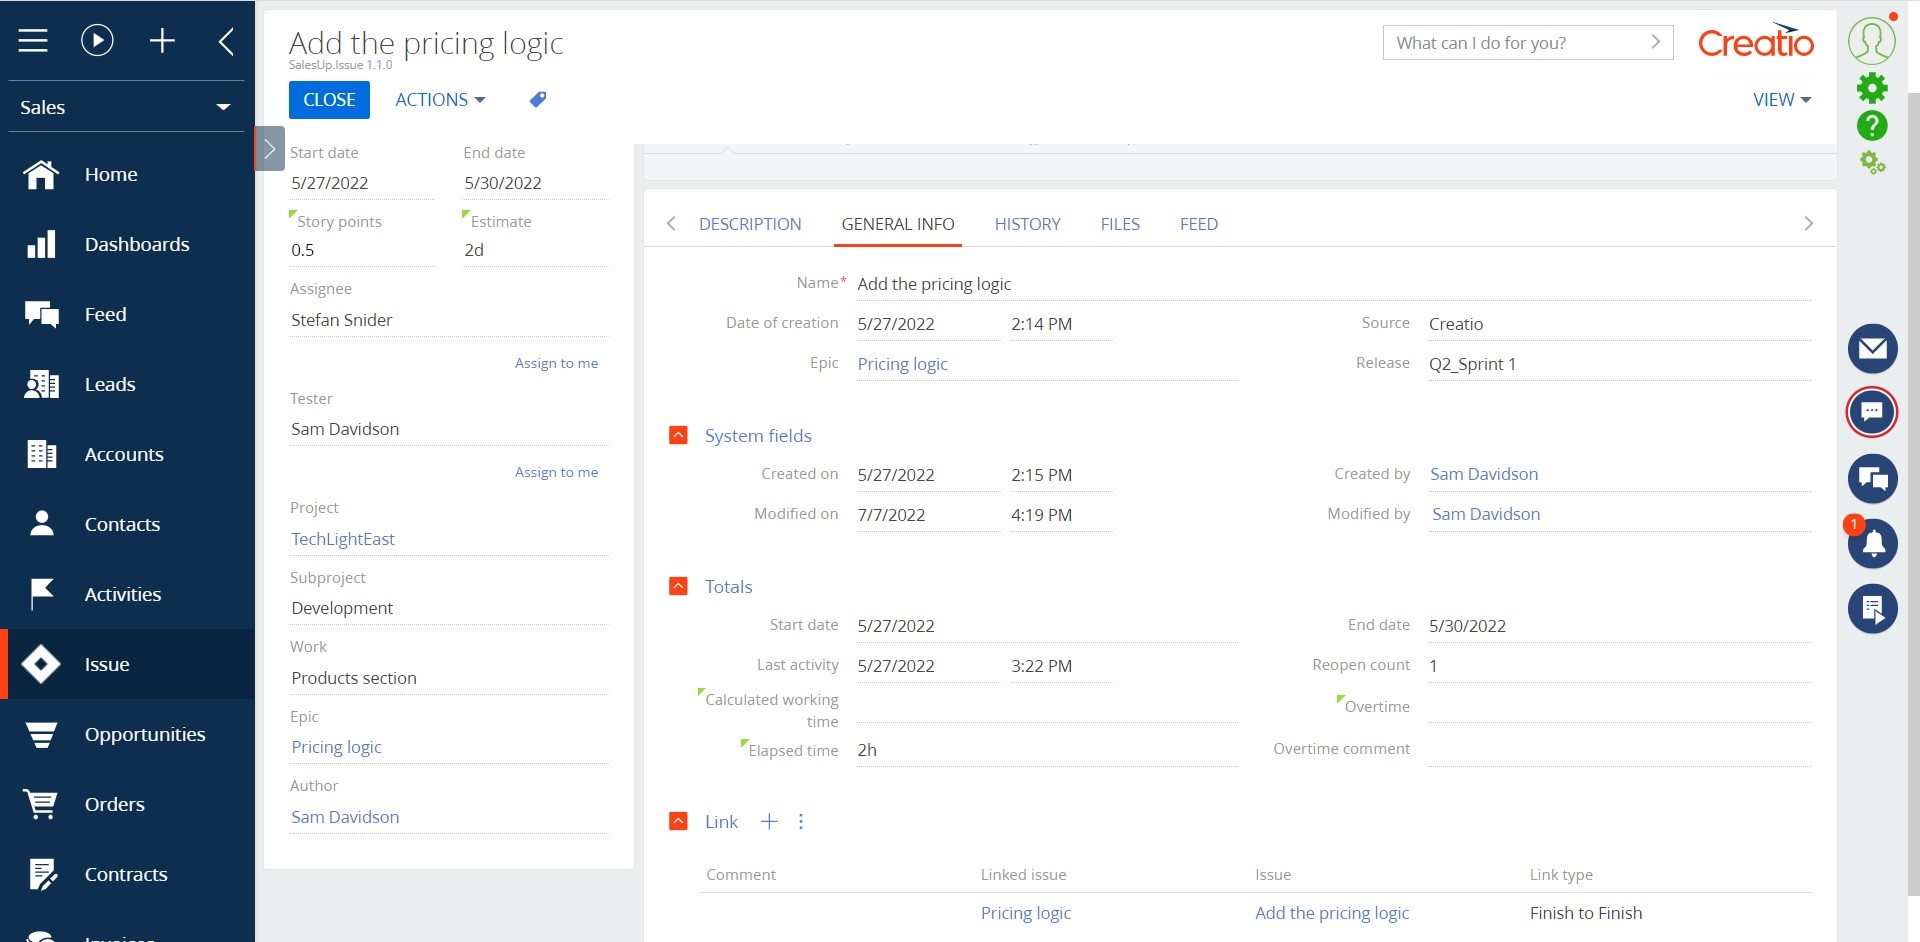Open the help question mark icon

(x=1872, y=125)
